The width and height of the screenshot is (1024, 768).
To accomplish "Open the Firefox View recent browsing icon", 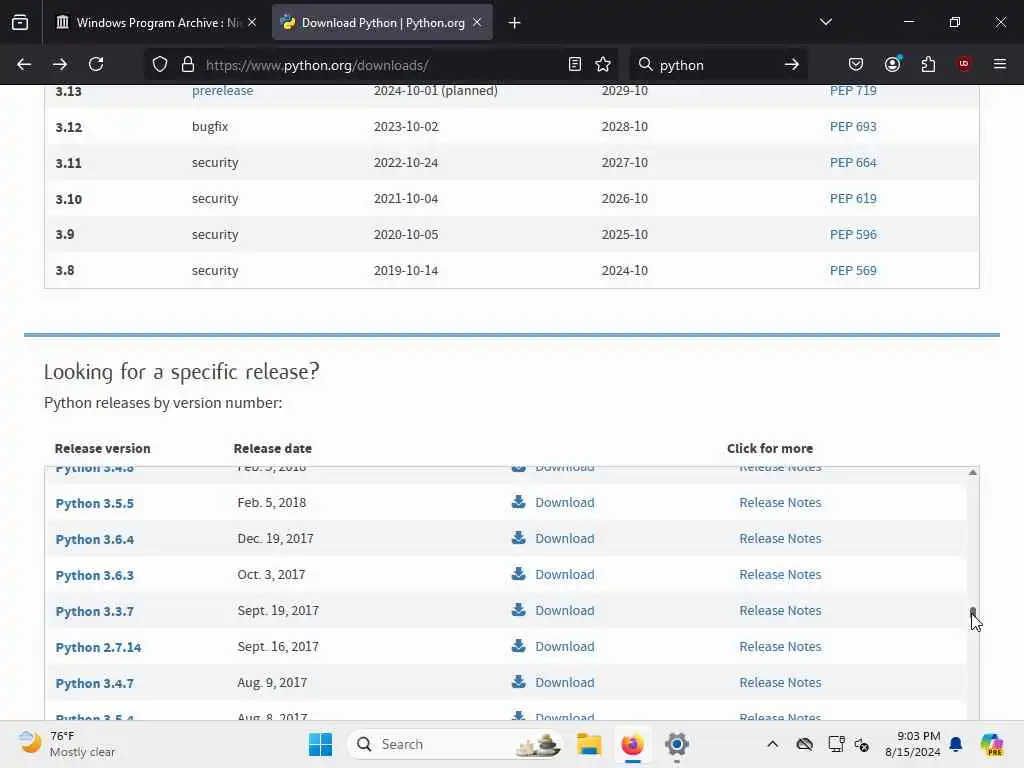I will click(20, 22).
